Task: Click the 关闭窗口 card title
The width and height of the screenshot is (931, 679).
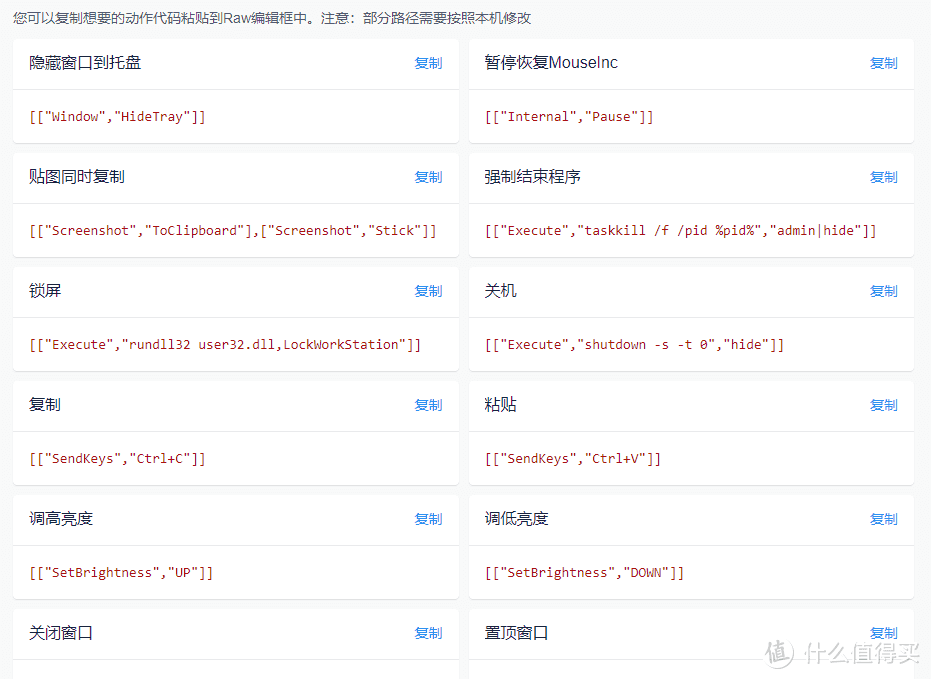Action: [x=61, y=632]
